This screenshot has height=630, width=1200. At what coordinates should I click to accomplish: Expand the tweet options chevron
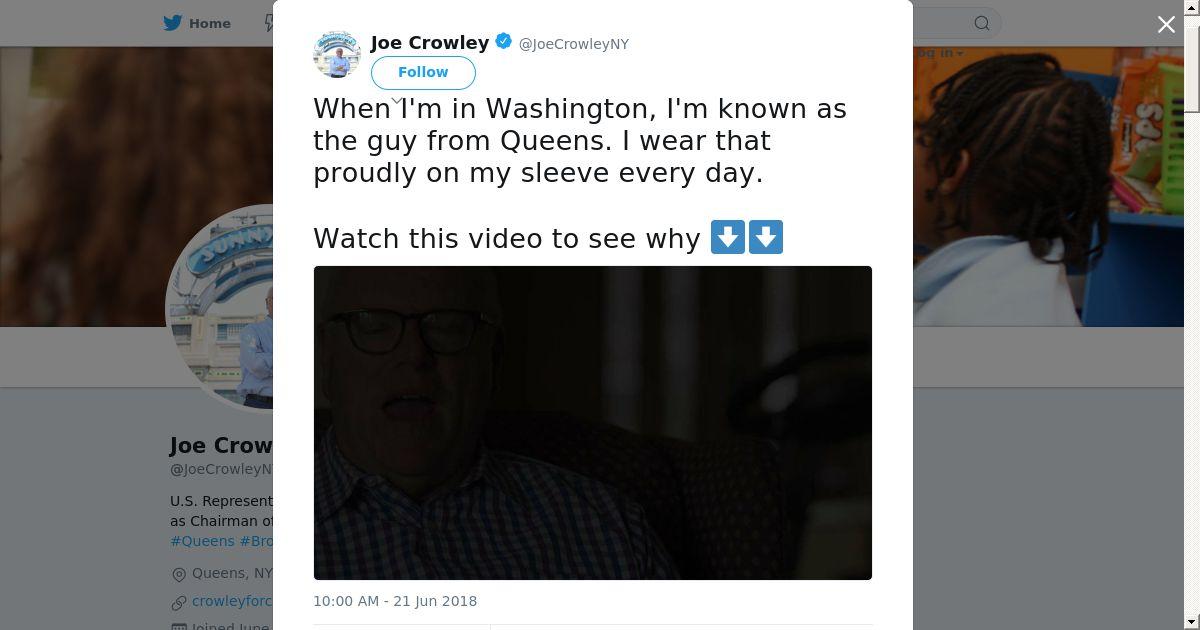[x=397, y=101]
